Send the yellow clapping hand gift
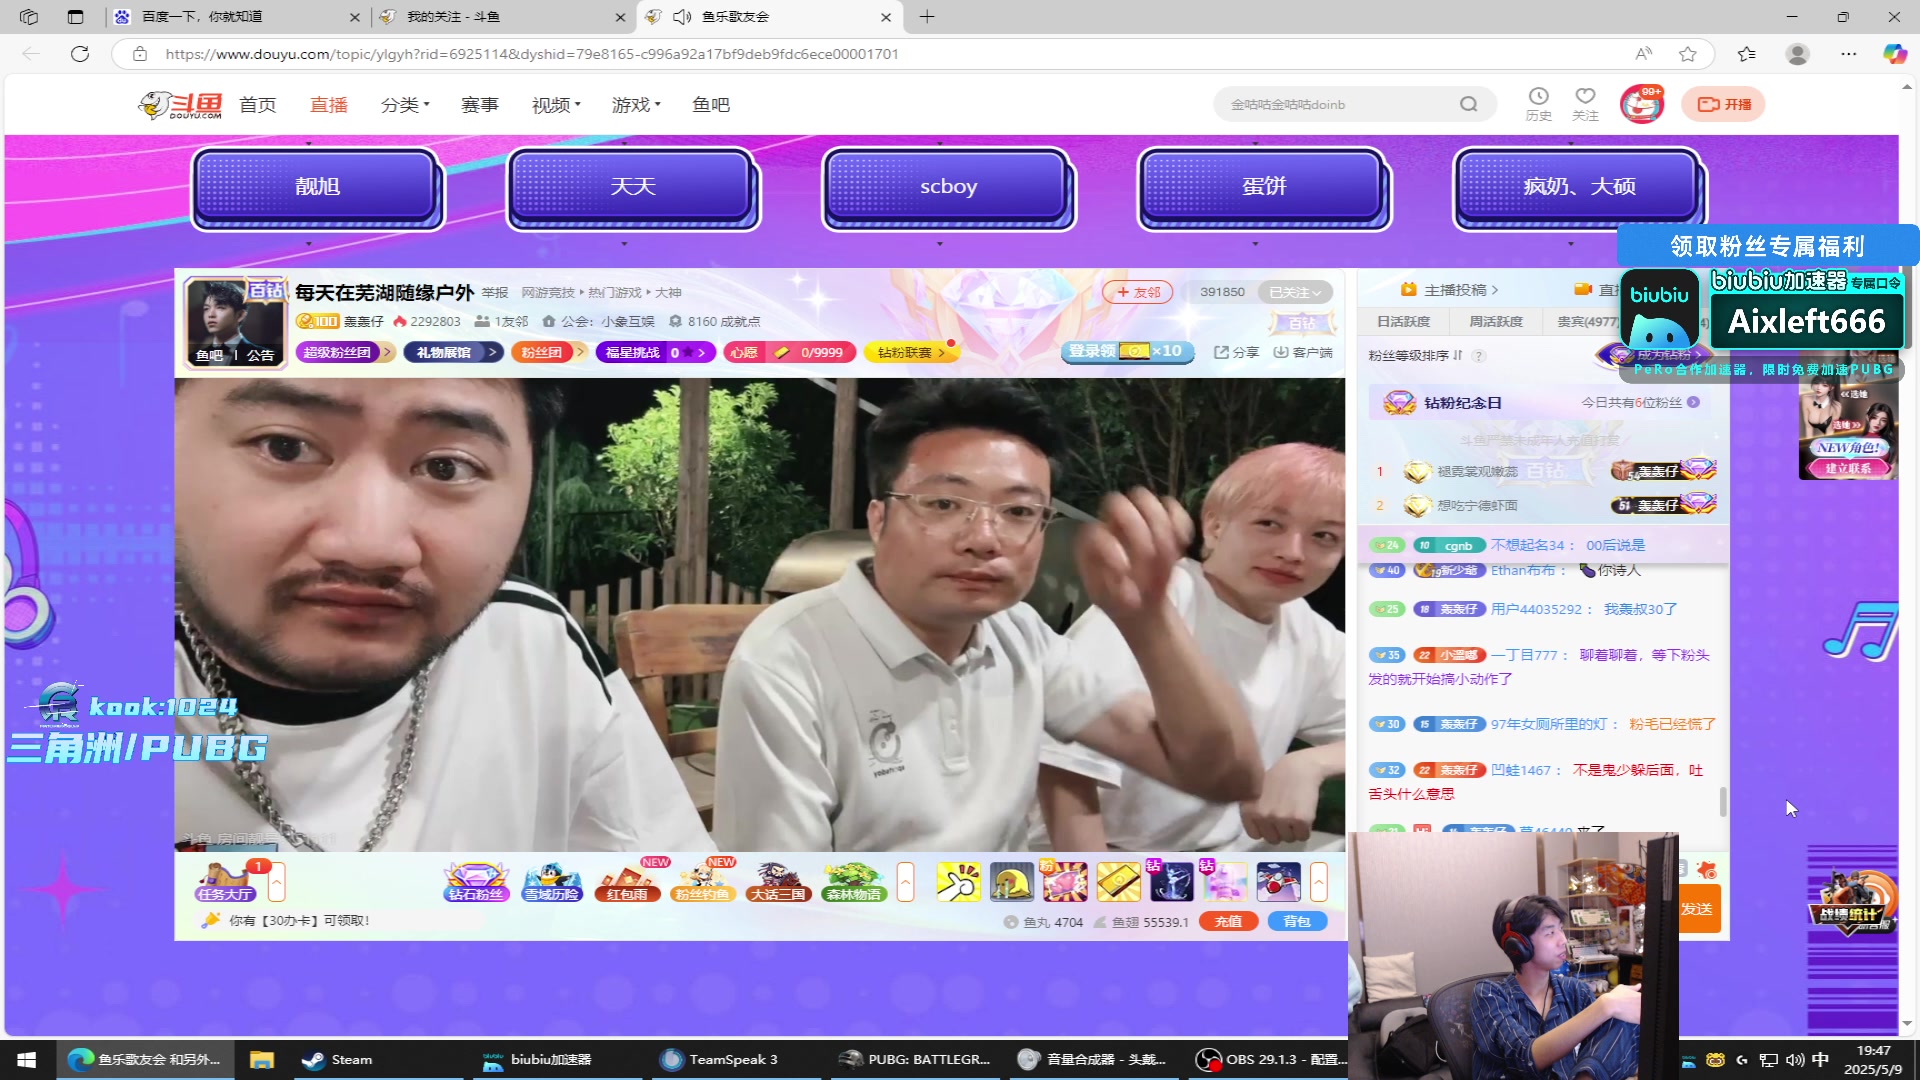The height and width of the screenshot is (1080, 1920). point(958,882)
